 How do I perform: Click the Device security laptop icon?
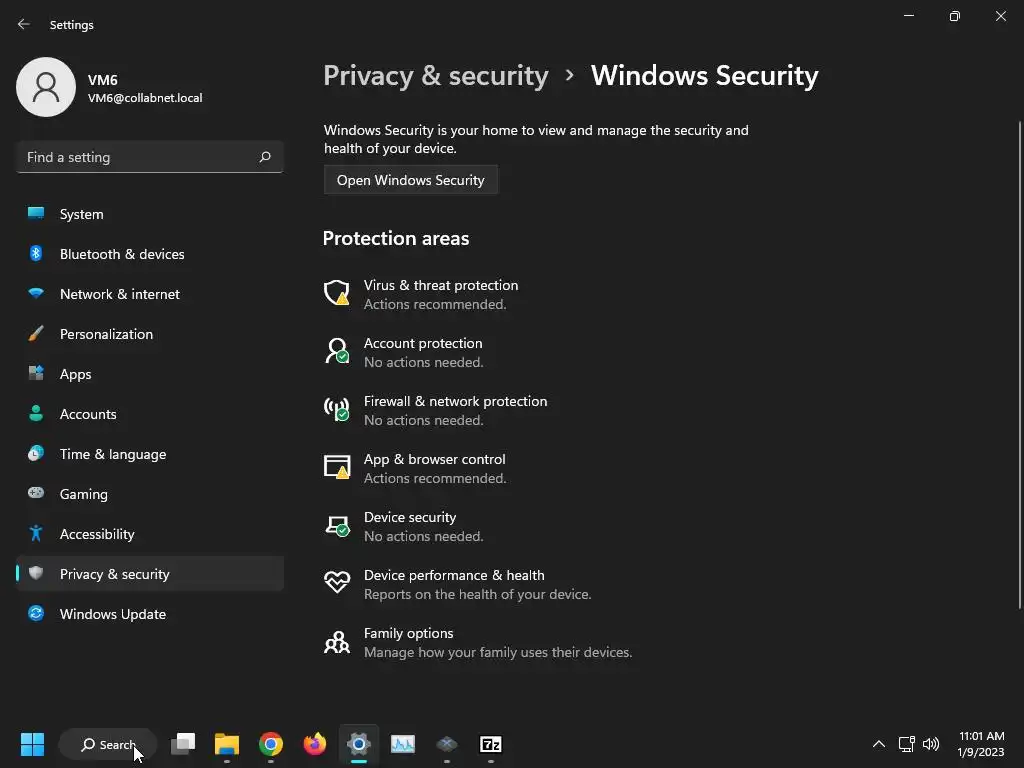point(338,525)
